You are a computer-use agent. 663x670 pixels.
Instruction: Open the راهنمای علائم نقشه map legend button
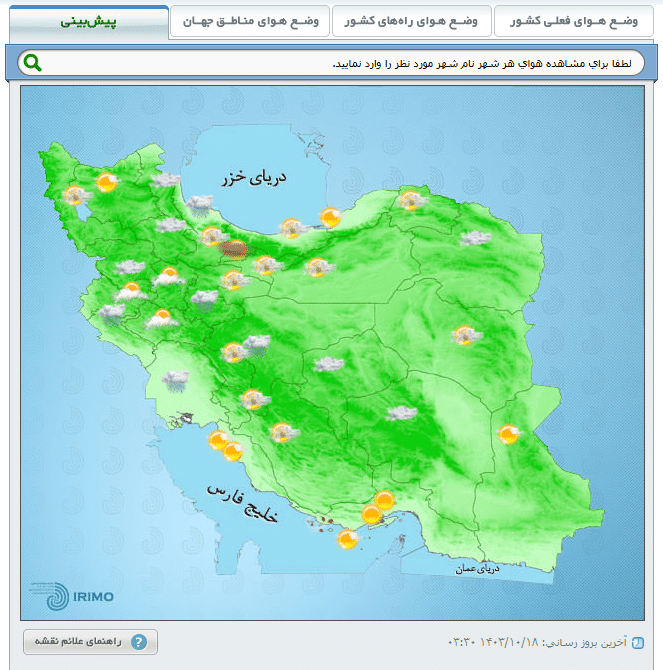[90, 642]
